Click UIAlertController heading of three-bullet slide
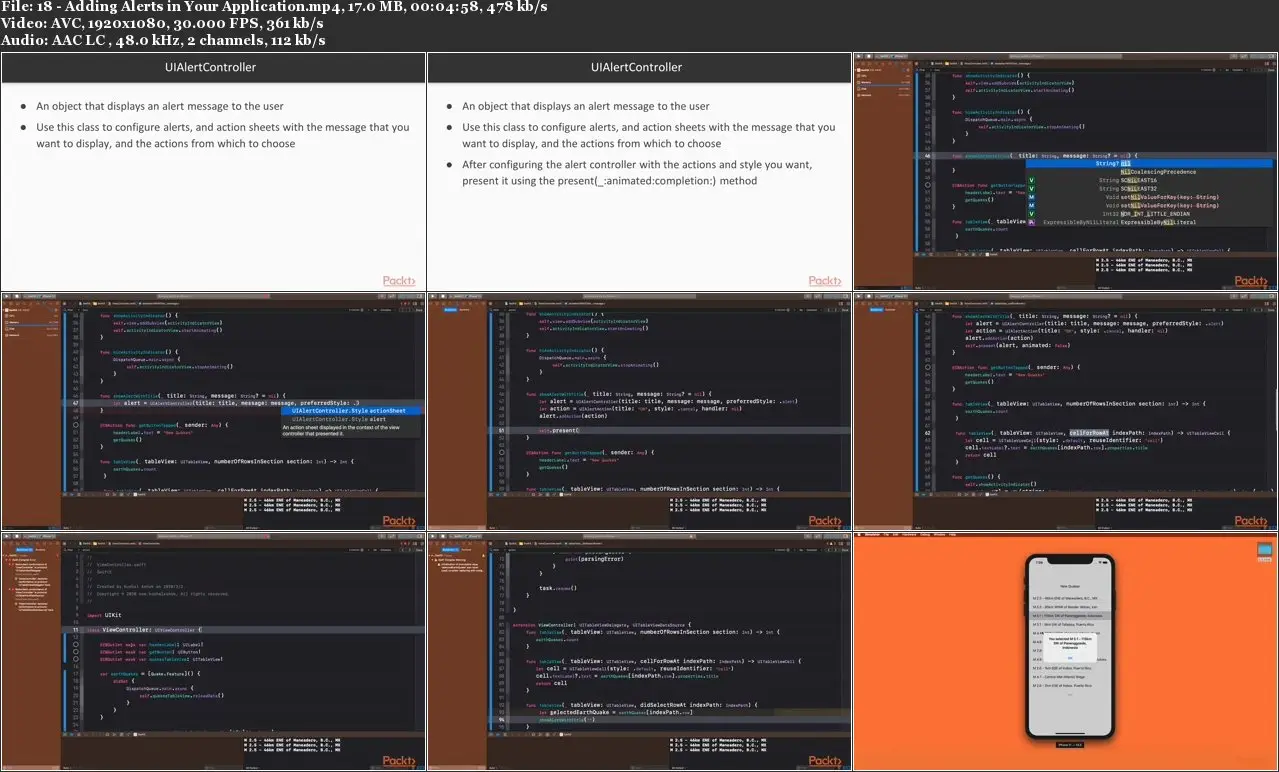The image size is (1279, 772). click(x=637, y=67)
